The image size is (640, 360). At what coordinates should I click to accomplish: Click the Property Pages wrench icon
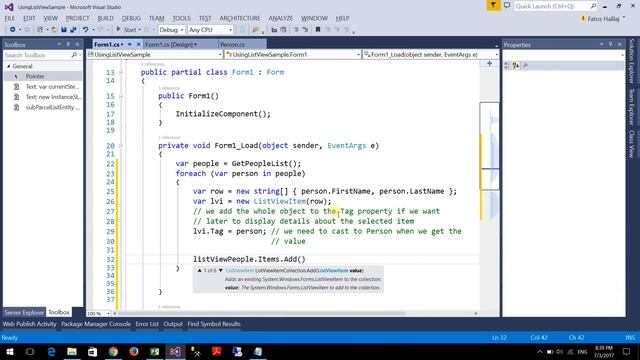click(x=525, y=65)
